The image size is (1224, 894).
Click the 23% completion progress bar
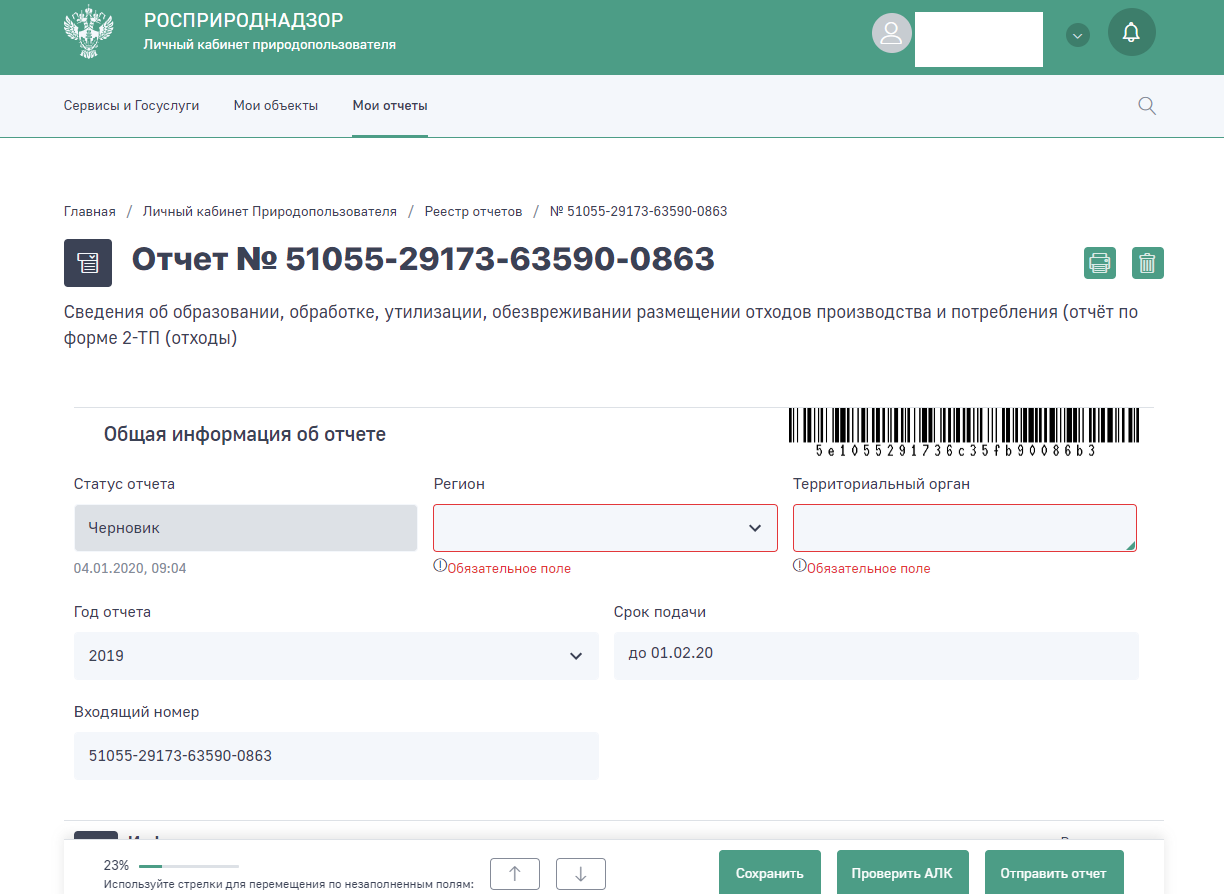pos(188,865)
